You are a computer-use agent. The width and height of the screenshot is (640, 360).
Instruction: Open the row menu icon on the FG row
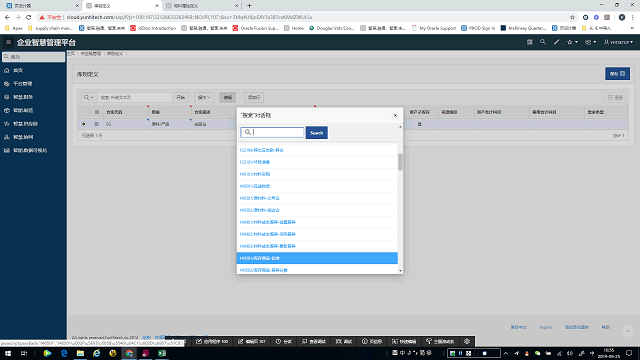click(x=96, y=124)
